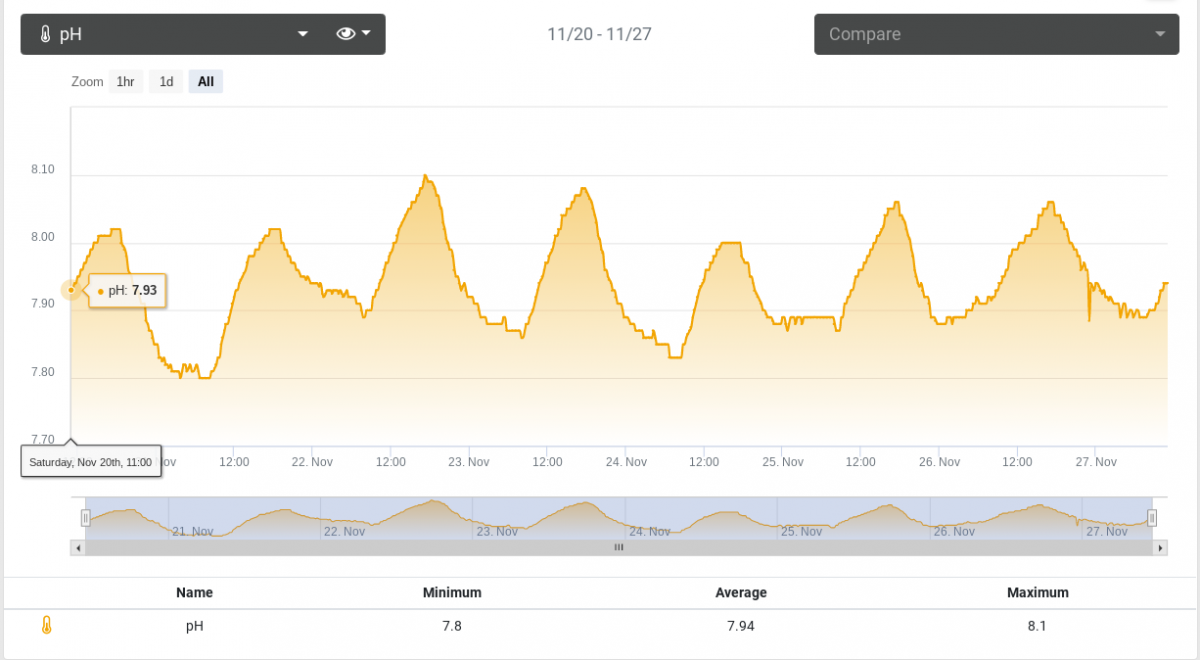Click the Average column header
1200x660 pixels.
tap(741, 592)
